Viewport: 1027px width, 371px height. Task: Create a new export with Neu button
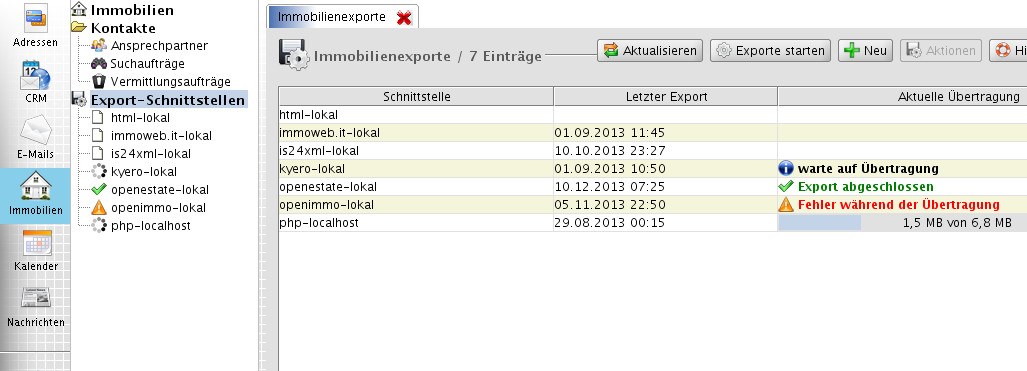pyautogui.click(x=865, y=50)
